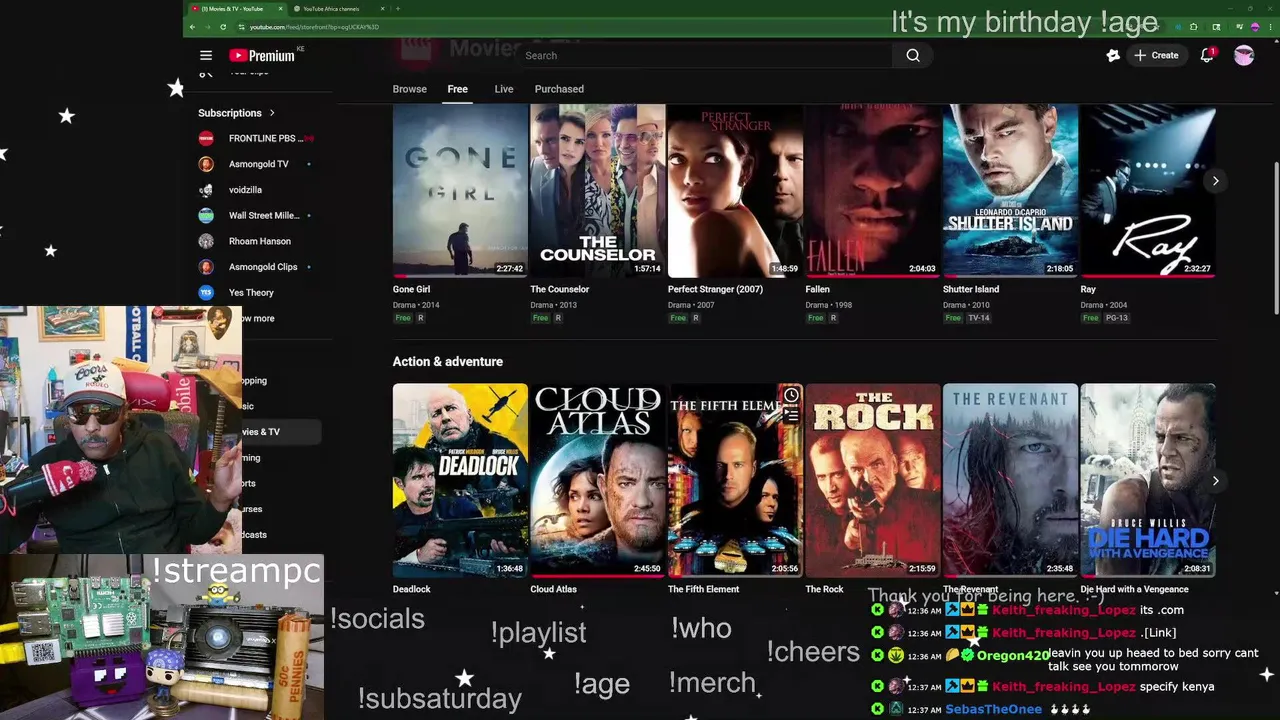Open The Revenant movie poster
The image size is (1280, 720).
pos(1010,480)
